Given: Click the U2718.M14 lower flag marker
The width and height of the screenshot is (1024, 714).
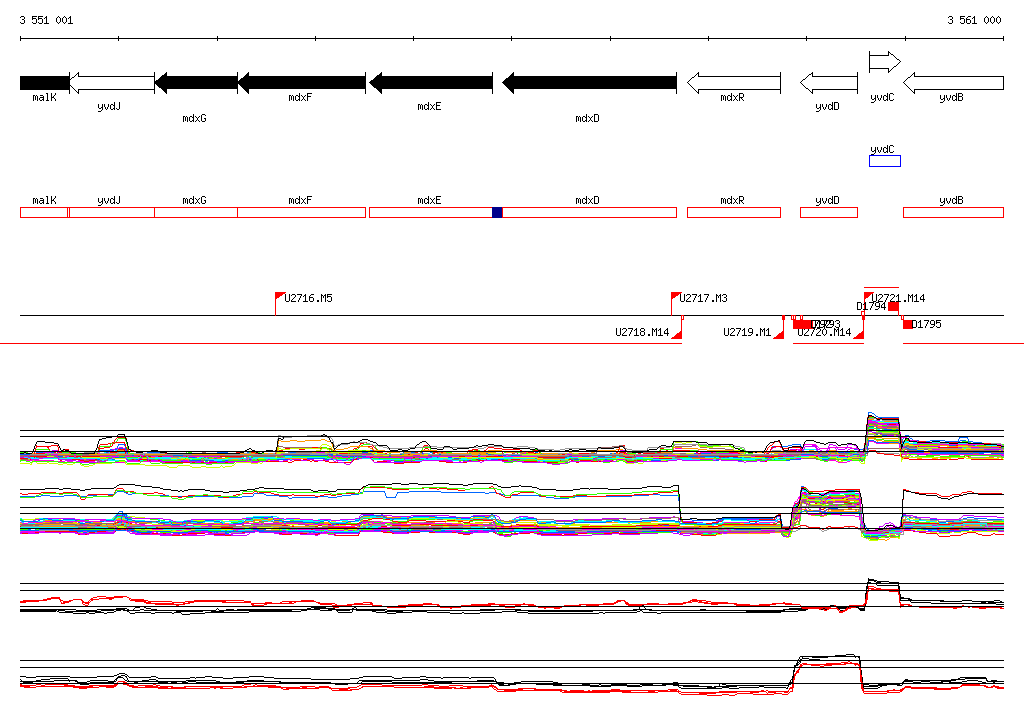Looking at the screenshot, I should [677, 334].
